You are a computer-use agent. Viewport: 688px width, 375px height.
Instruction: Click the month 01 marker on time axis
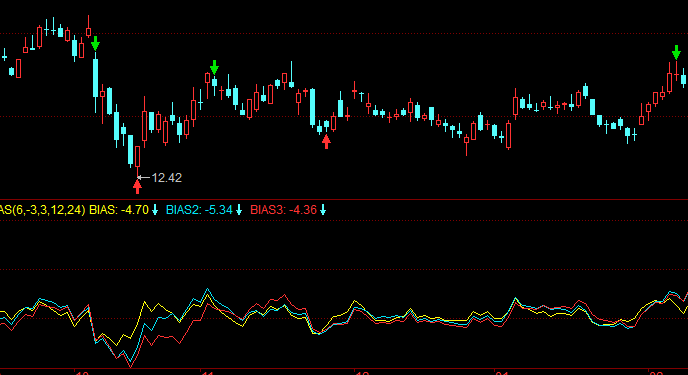point(502,373)
